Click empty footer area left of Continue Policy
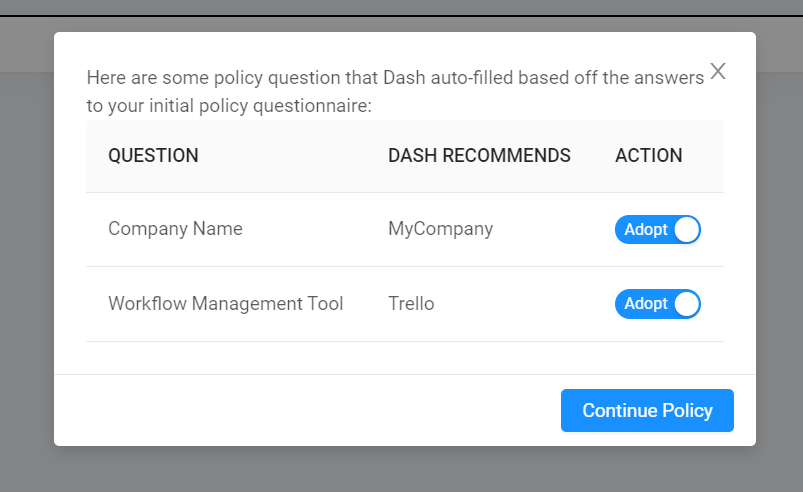803x492 pixels. click(300, 410)
